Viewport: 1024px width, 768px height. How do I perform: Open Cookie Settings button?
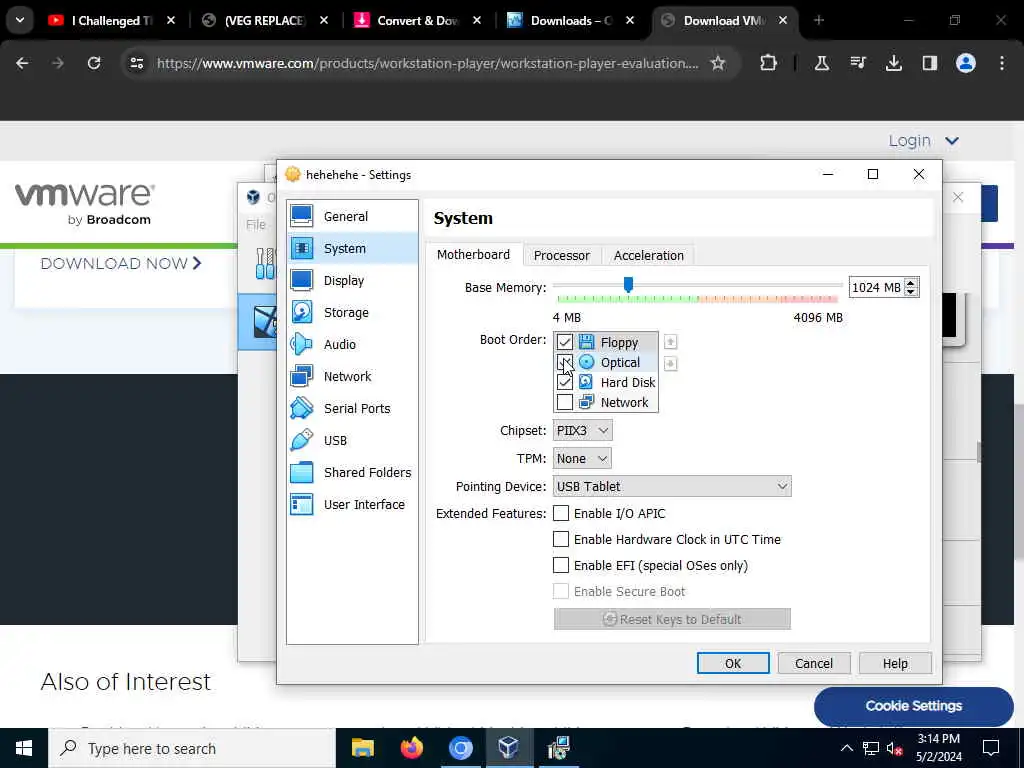coord(914,705)
